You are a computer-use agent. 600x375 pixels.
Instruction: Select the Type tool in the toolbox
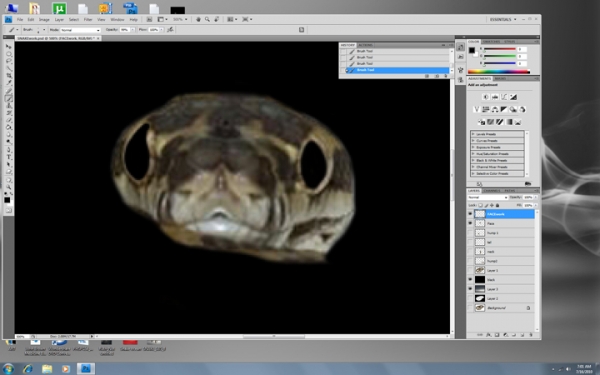8,157
